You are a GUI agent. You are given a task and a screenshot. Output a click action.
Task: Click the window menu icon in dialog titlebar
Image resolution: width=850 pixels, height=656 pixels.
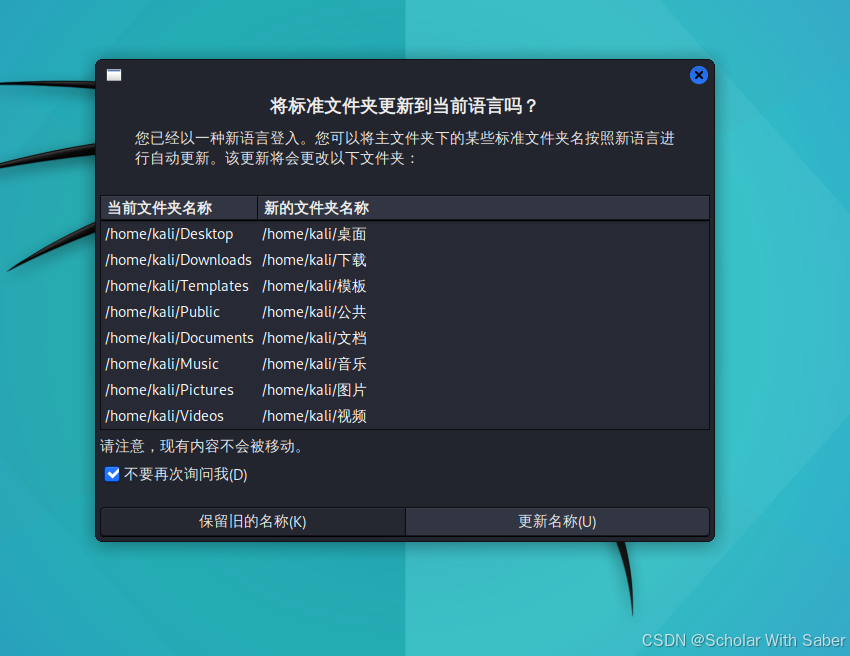click(114, 75)
